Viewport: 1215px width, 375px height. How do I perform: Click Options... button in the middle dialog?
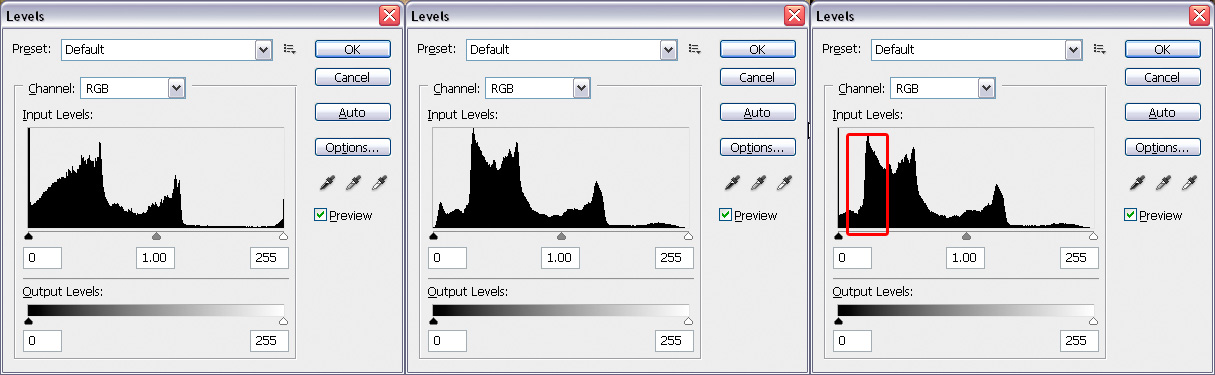coord(757,148)
